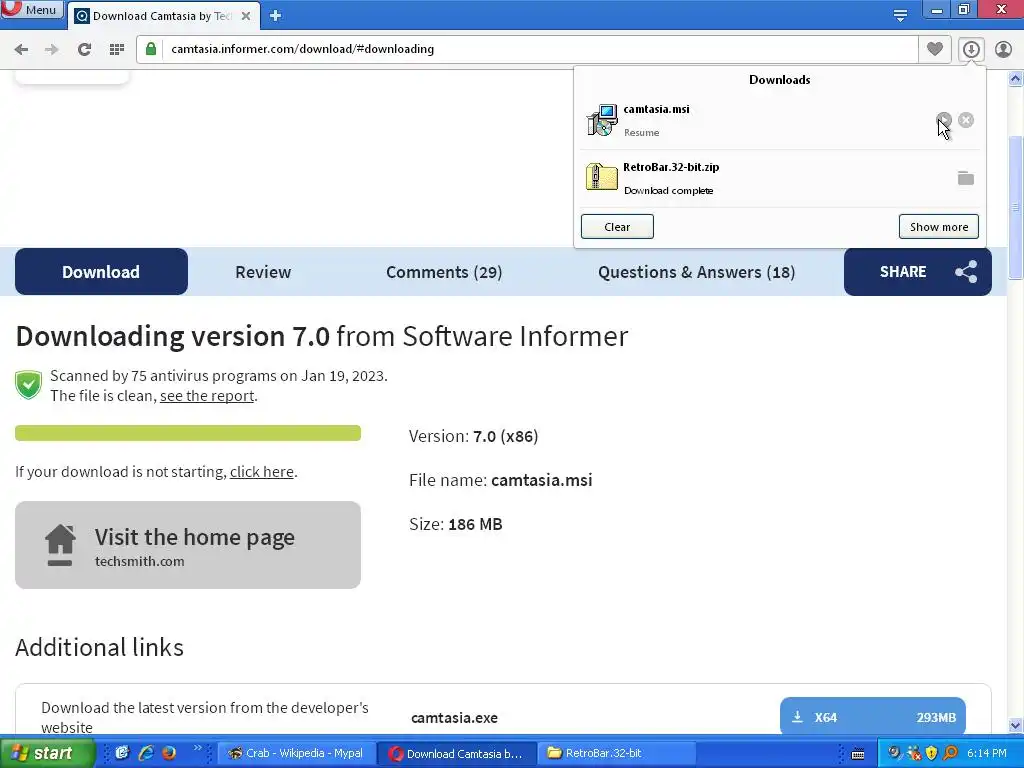The width and height of the screenshot is (1024, 768).
Task: Open folder for RetroBar.32-bit.zip
Action: pyautogui.click(x=966, y=178)
